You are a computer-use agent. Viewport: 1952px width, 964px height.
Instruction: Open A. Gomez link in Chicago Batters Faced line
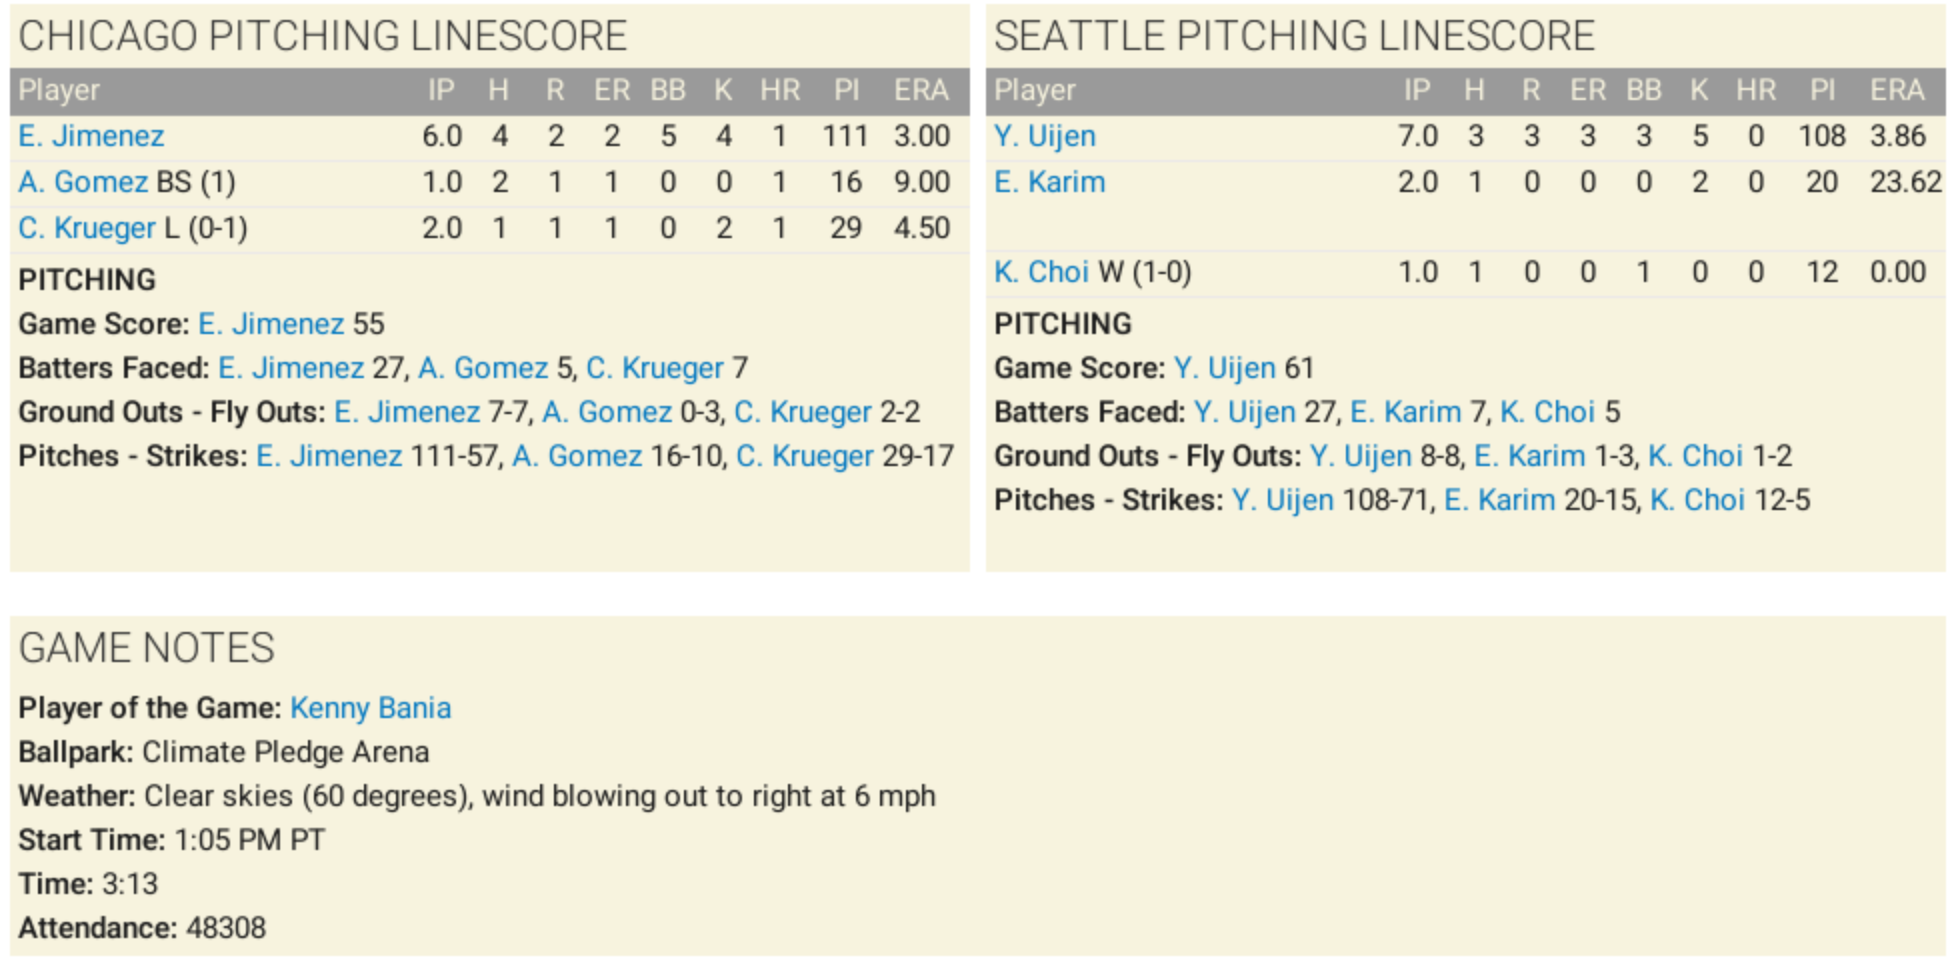(x=483, y=368)
